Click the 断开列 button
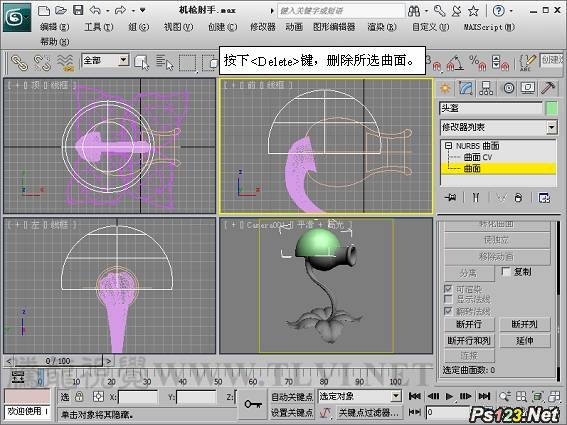The width and height of the screenshot is (567, 425). pos(525,324)
